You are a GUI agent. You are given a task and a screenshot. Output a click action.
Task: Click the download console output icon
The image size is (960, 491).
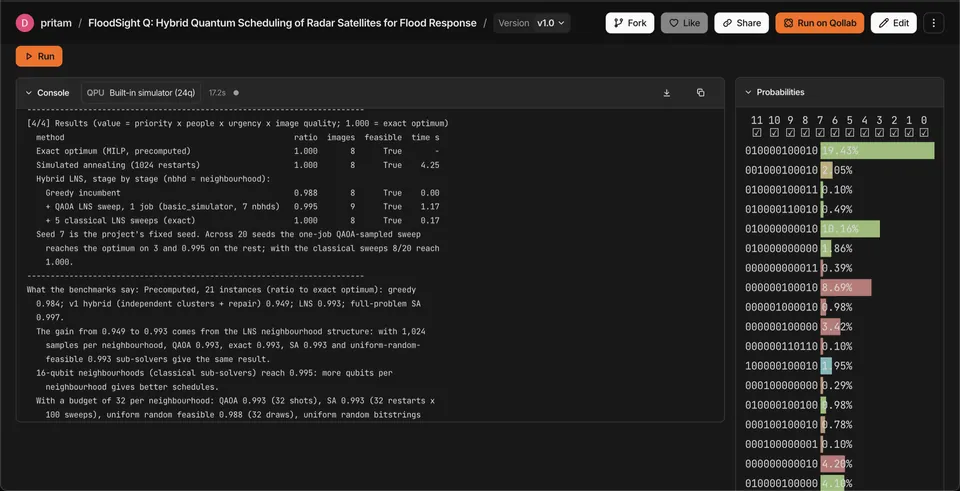[667, 93]
